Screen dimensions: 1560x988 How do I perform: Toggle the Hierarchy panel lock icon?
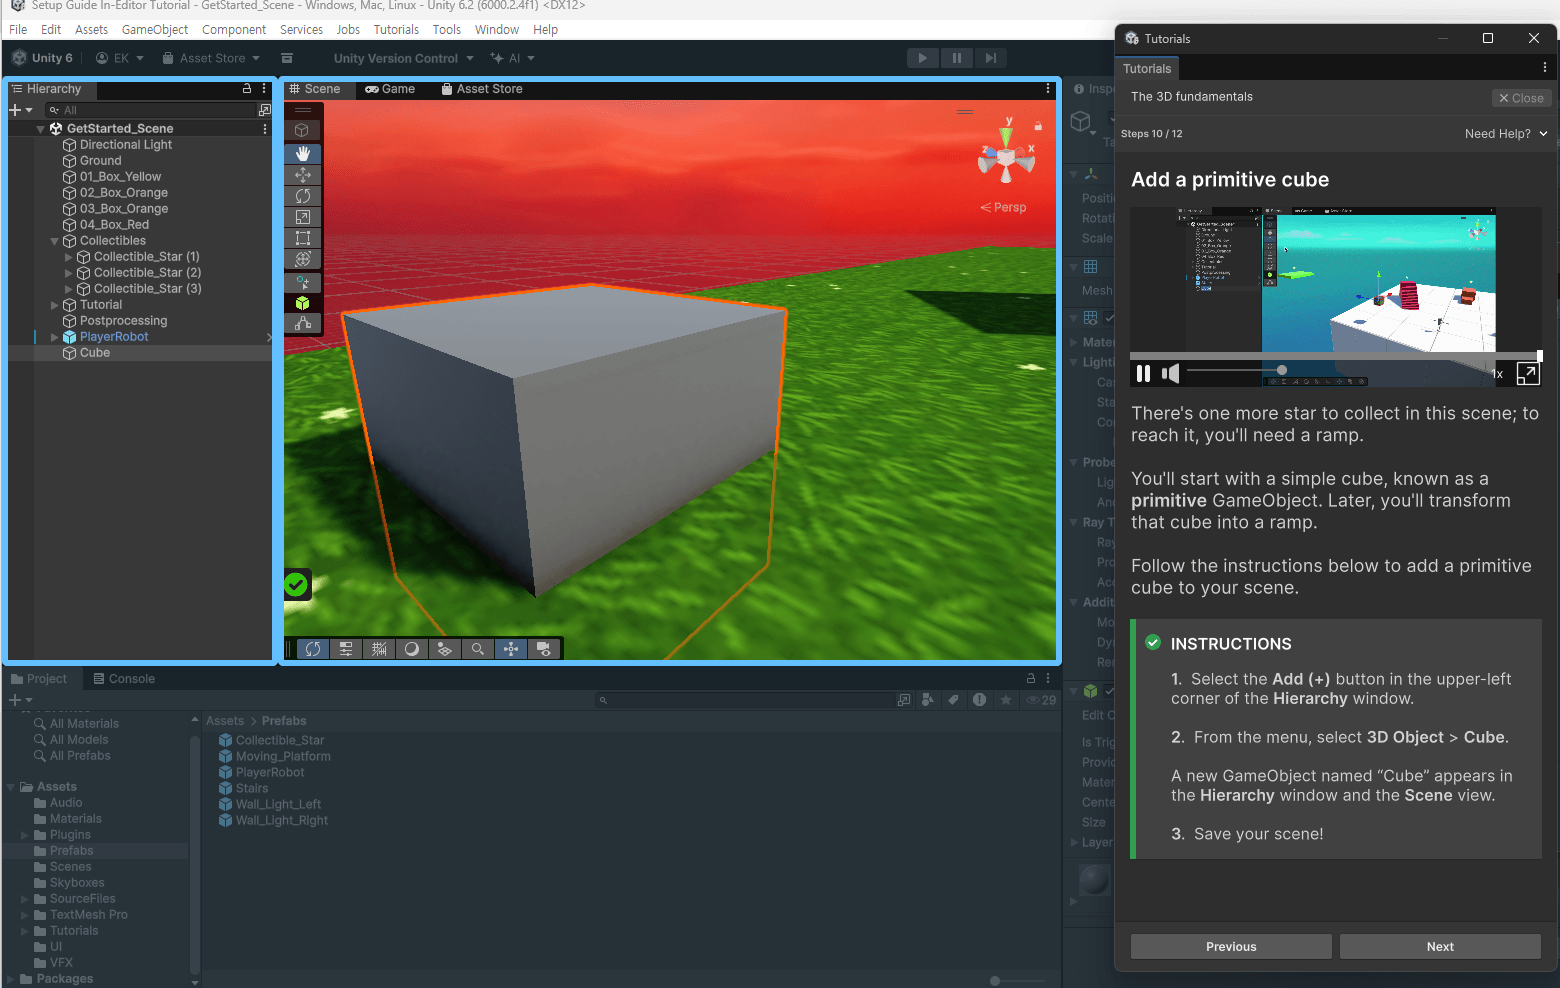click(247, 89)
